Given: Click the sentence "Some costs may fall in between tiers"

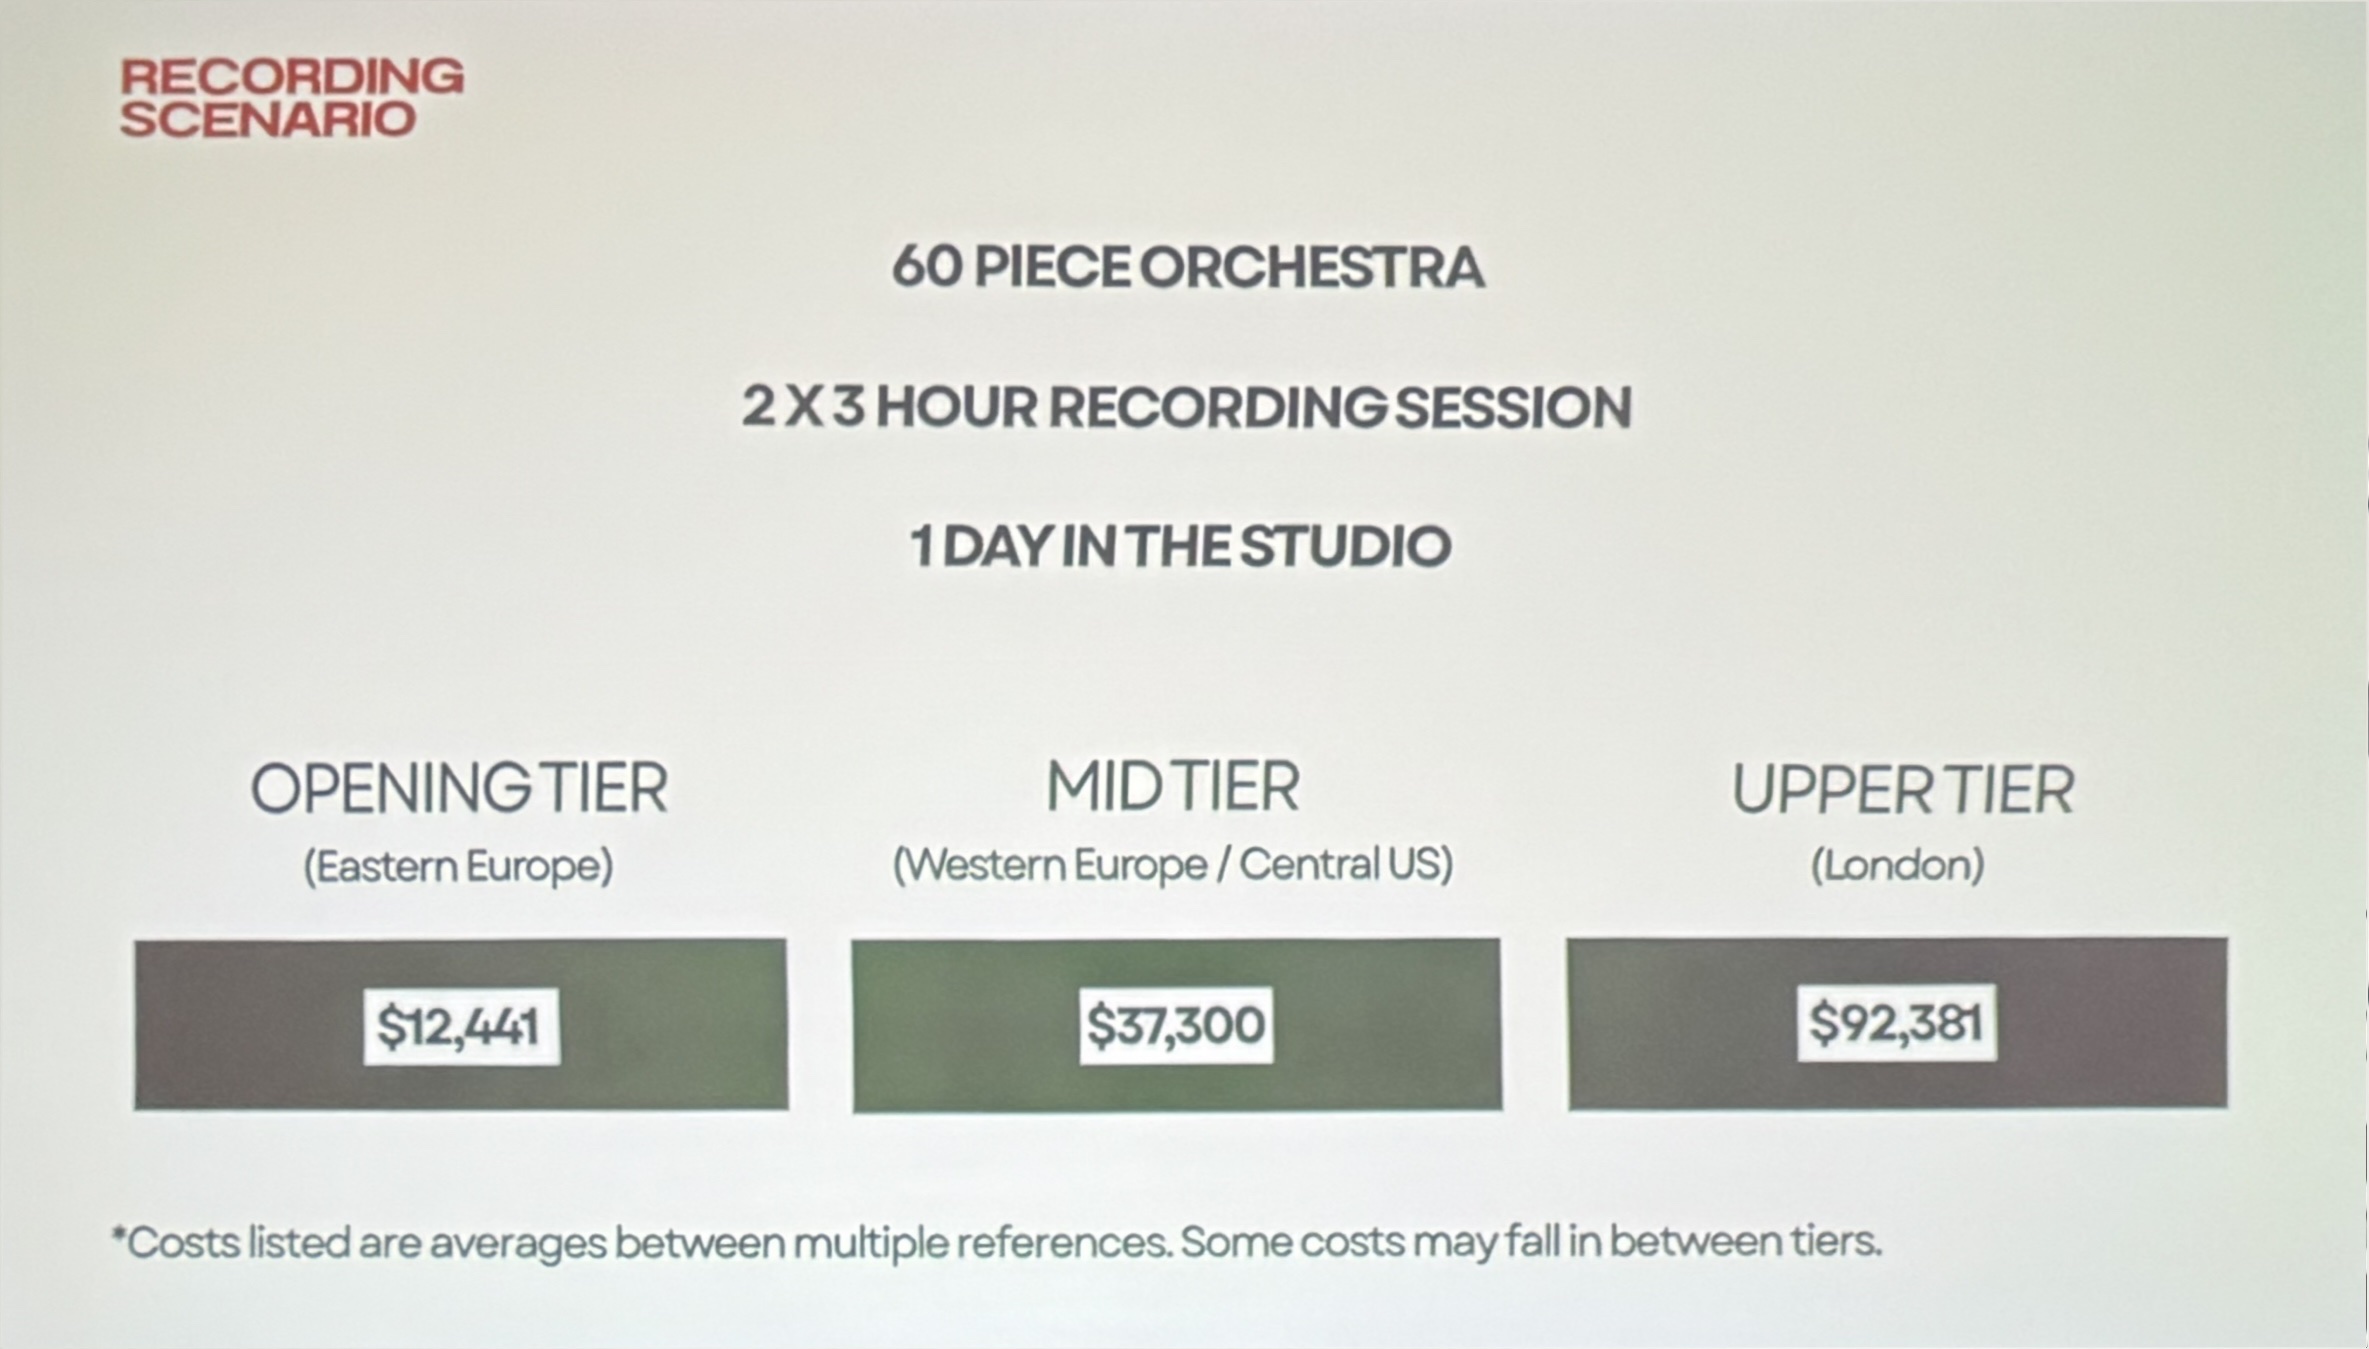Looking at the screenshot, I should point(1530,1242).
